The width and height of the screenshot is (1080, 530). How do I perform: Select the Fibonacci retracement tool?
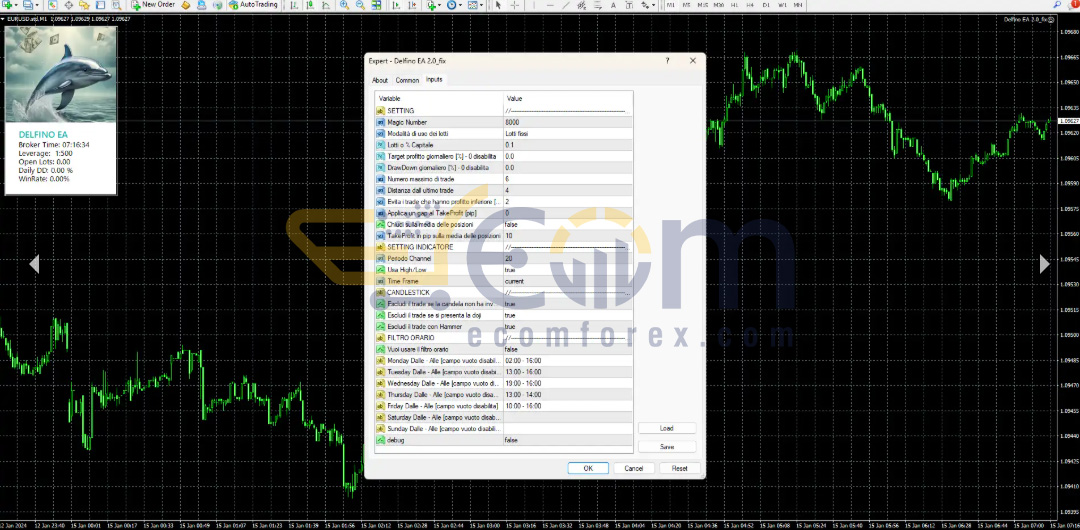point(597,5)
